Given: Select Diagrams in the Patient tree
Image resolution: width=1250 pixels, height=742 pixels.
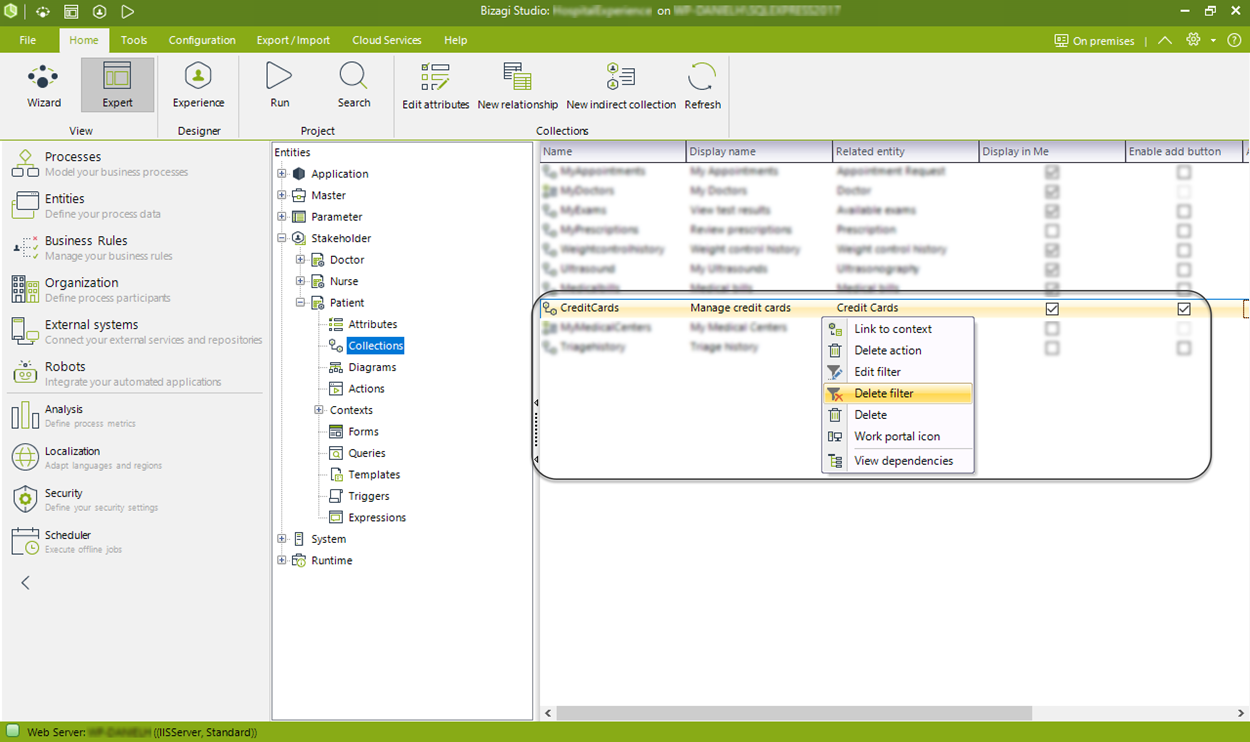Looking at the screenshot, I should pos(372,367).
